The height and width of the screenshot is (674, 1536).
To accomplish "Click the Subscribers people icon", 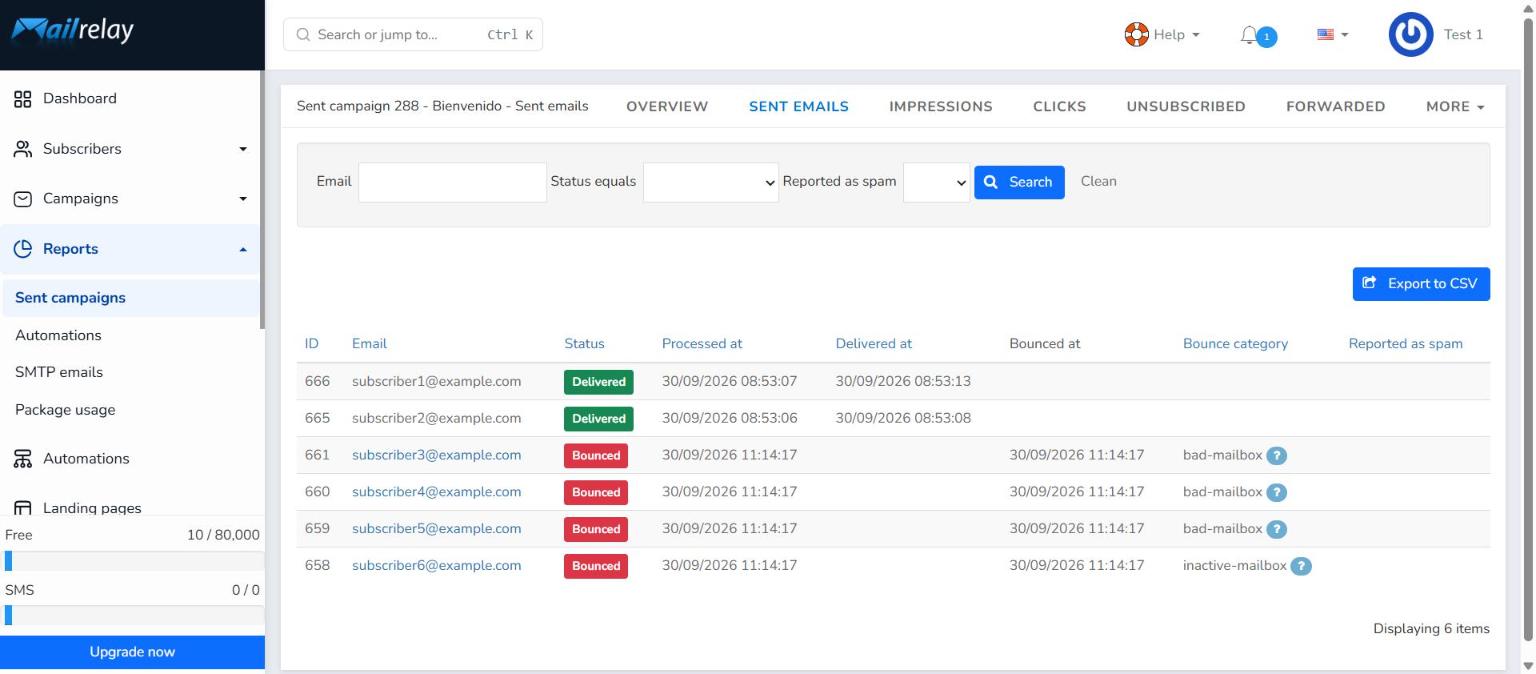I will [22, 149].
